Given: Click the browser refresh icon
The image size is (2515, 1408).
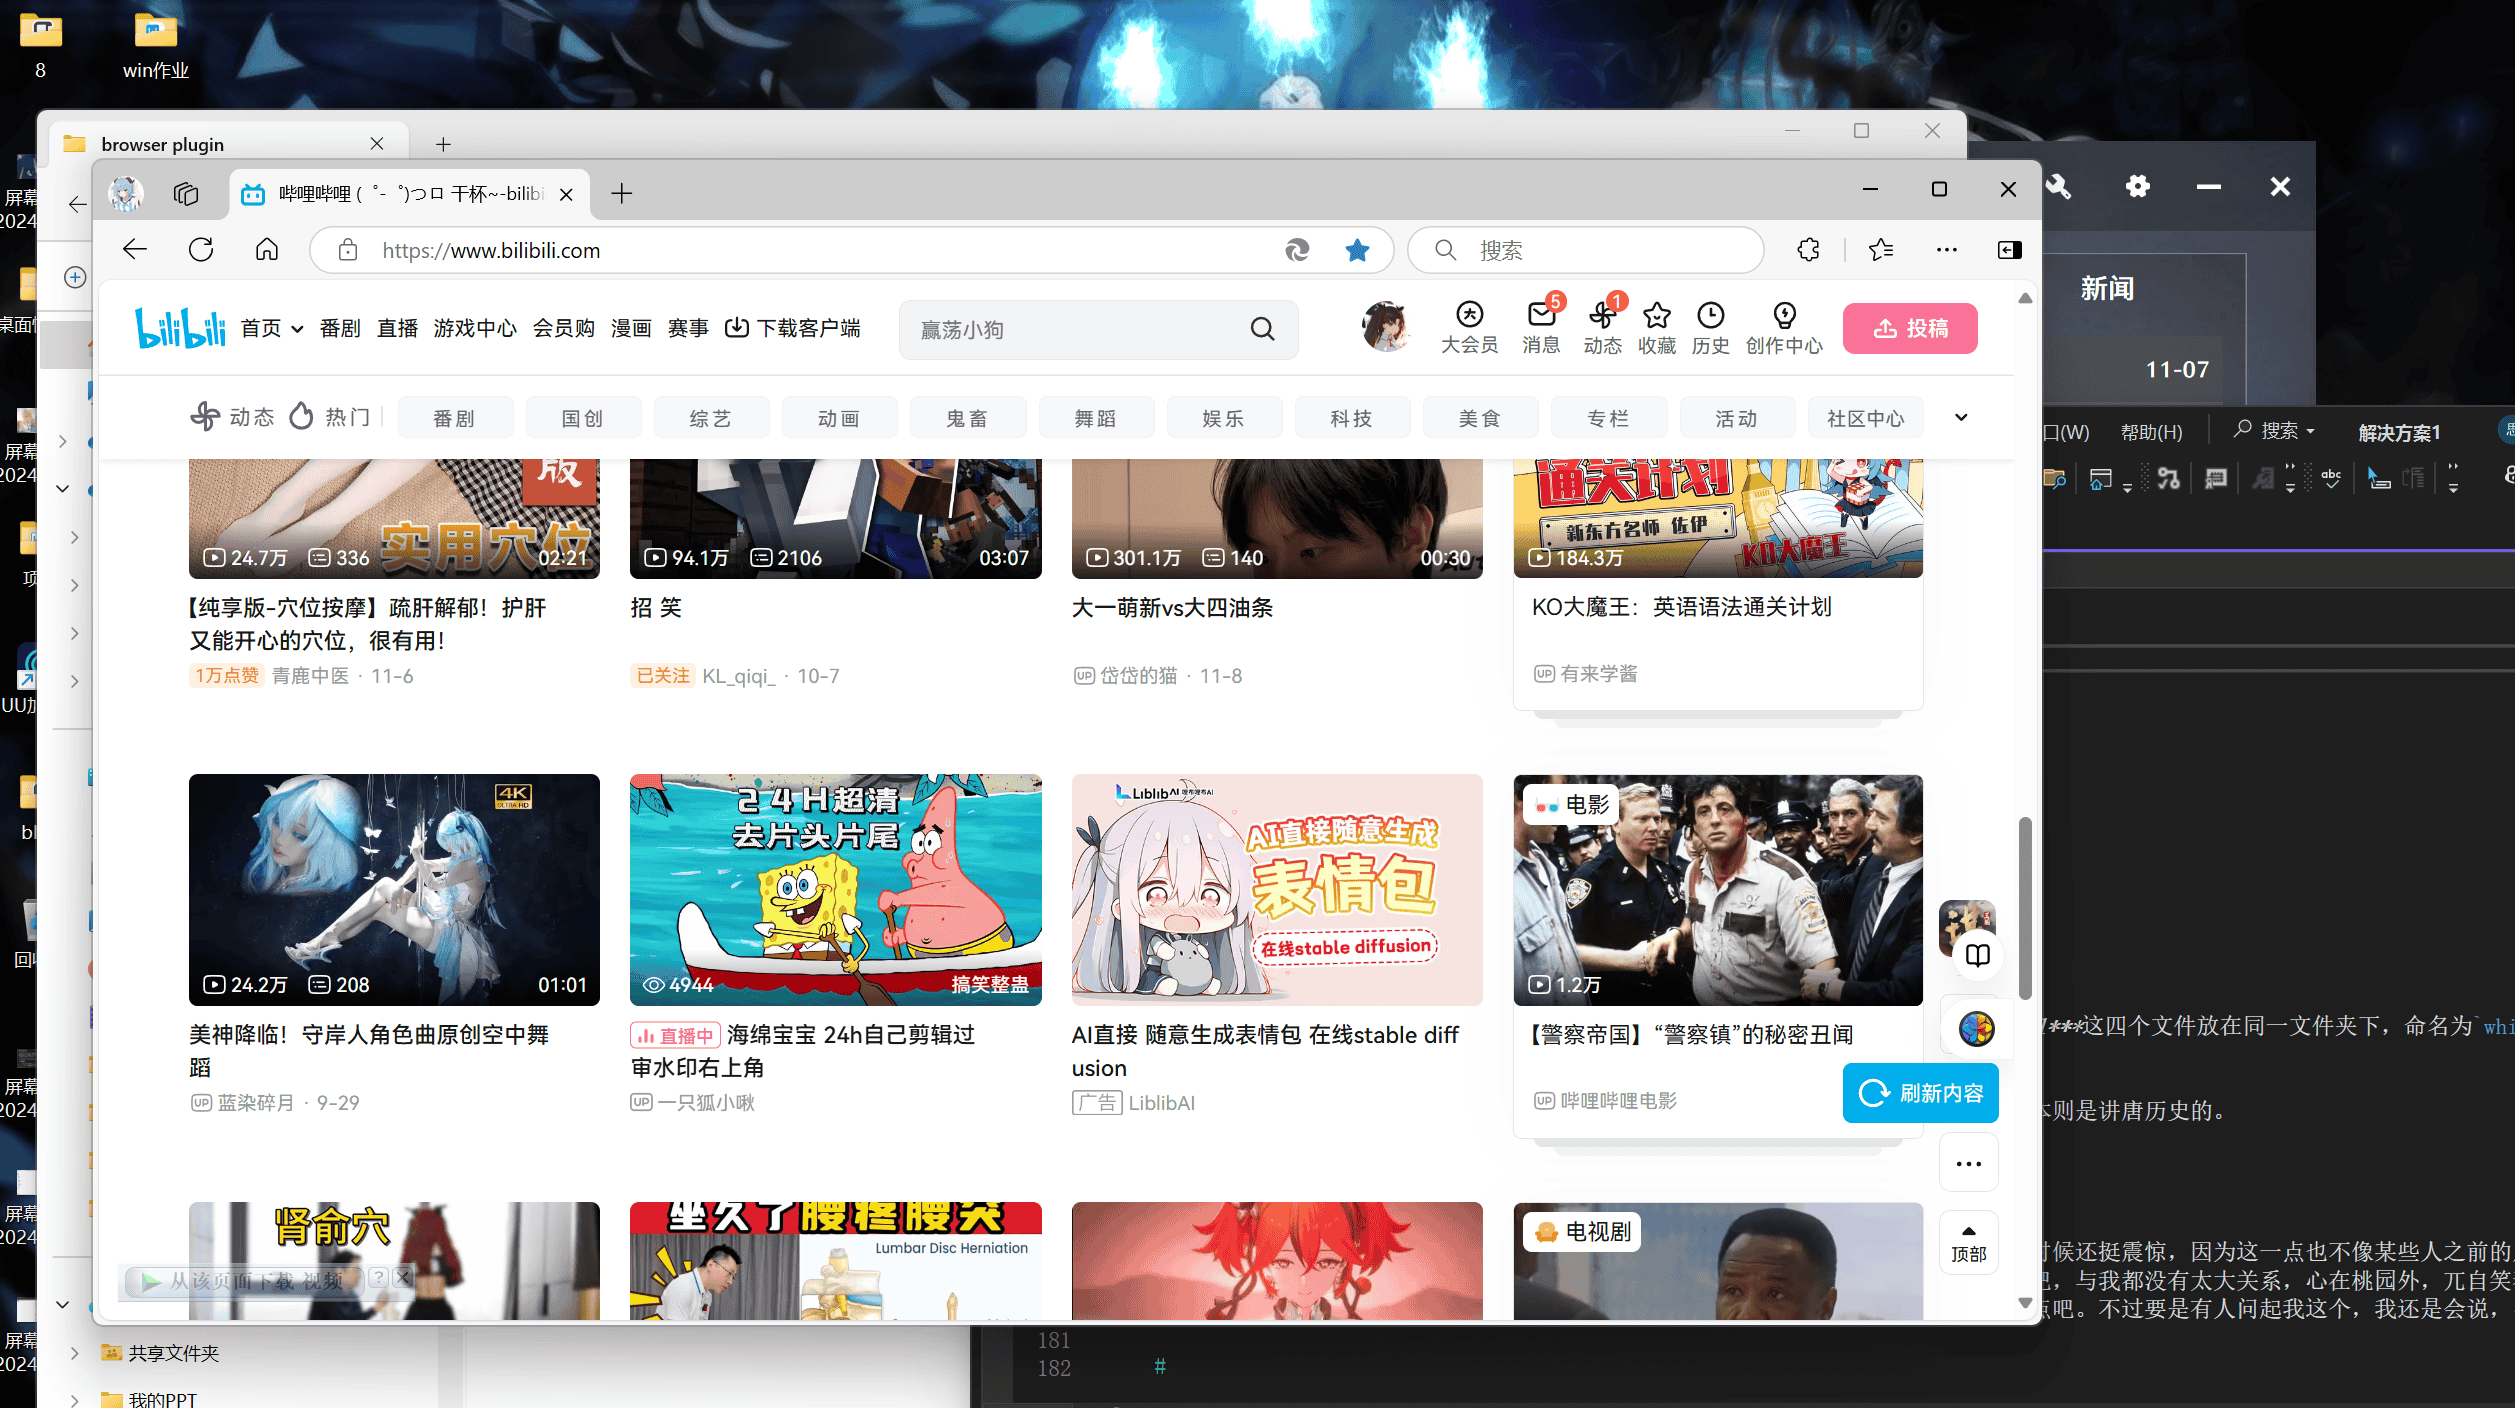Looking at the screenshot, I should click(x=201, y=250).
